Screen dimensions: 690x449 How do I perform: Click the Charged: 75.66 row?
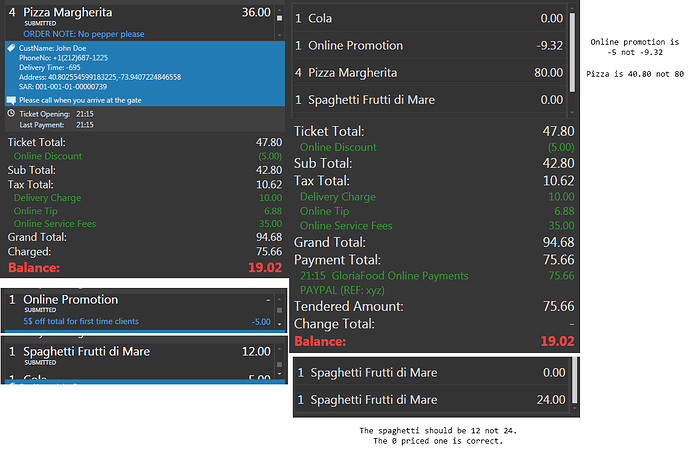click(145, 251)
